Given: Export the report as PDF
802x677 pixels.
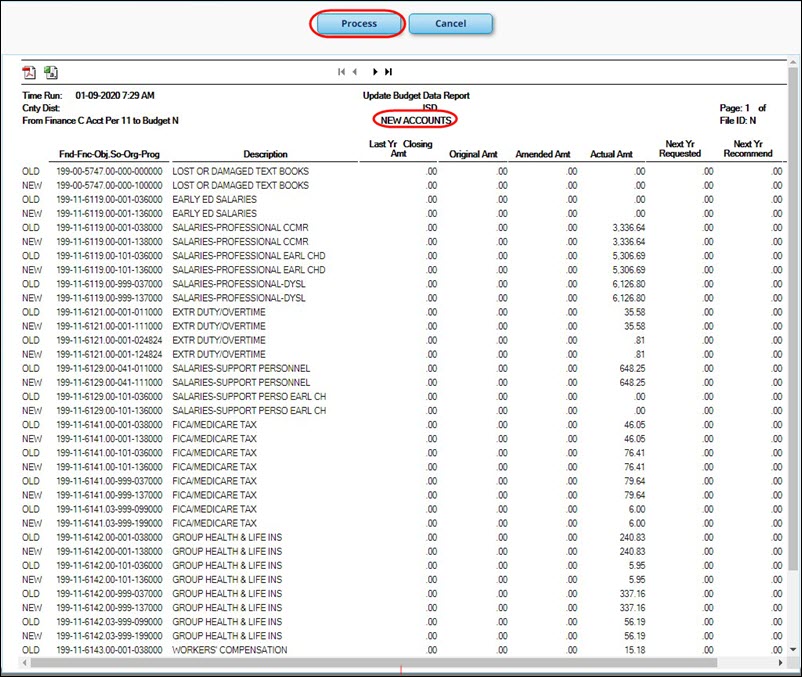Looking at the screenshot, I should [x=30, y=72].
